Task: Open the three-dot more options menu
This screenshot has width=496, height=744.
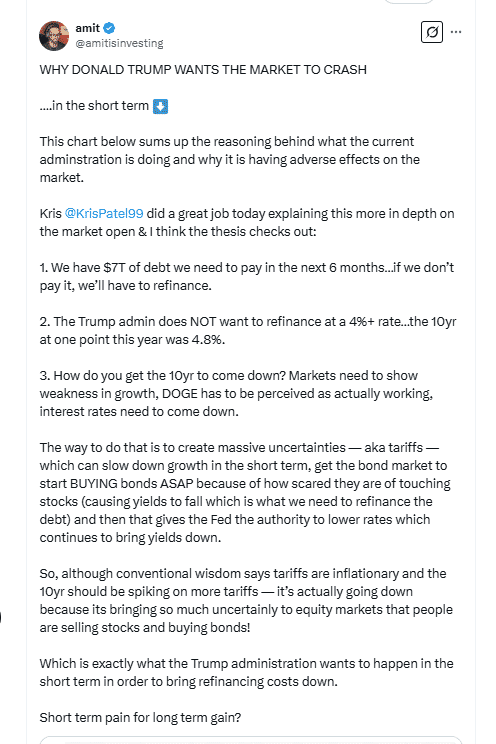Action: (456, 32)
